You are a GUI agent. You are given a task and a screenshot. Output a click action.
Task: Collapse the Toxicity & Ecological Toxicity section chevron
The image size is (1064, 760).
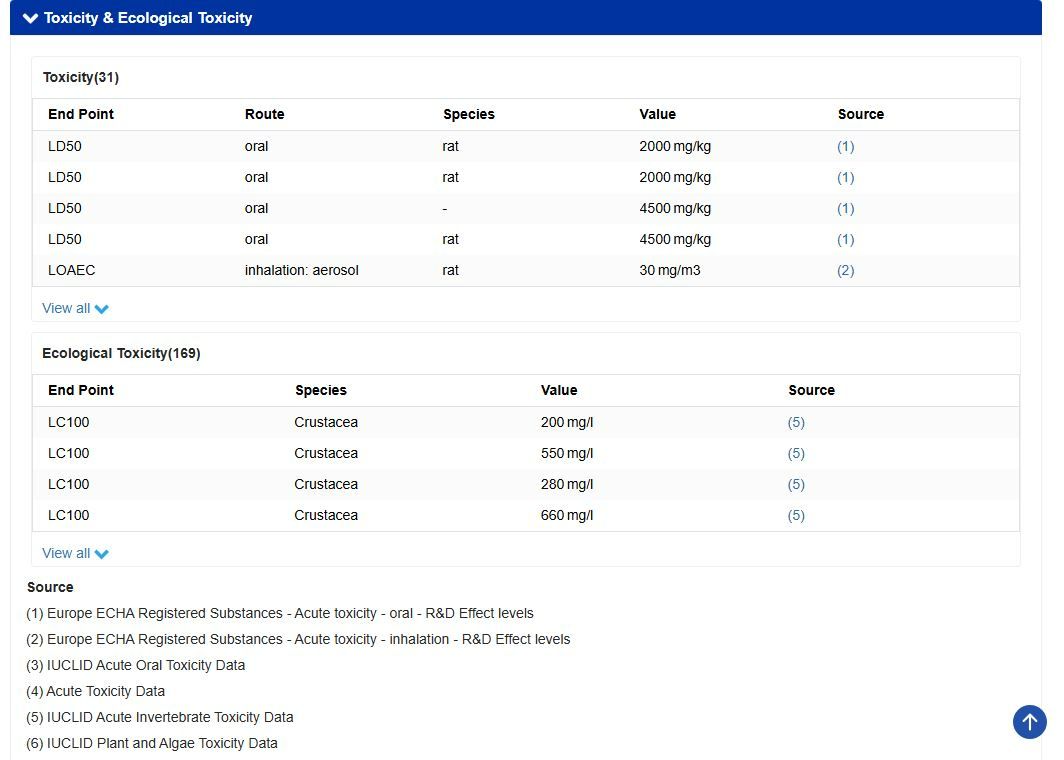tap(30, 18)
